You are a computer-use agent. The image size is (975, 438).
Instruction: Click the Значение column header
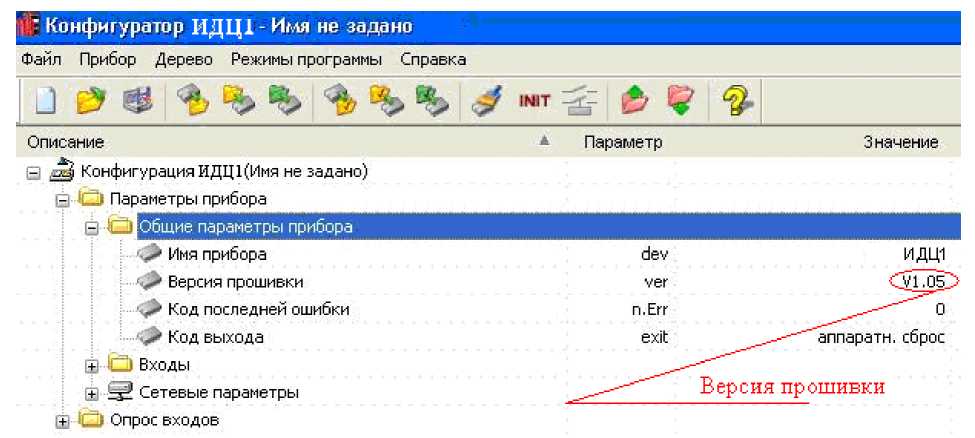[900, 143]
